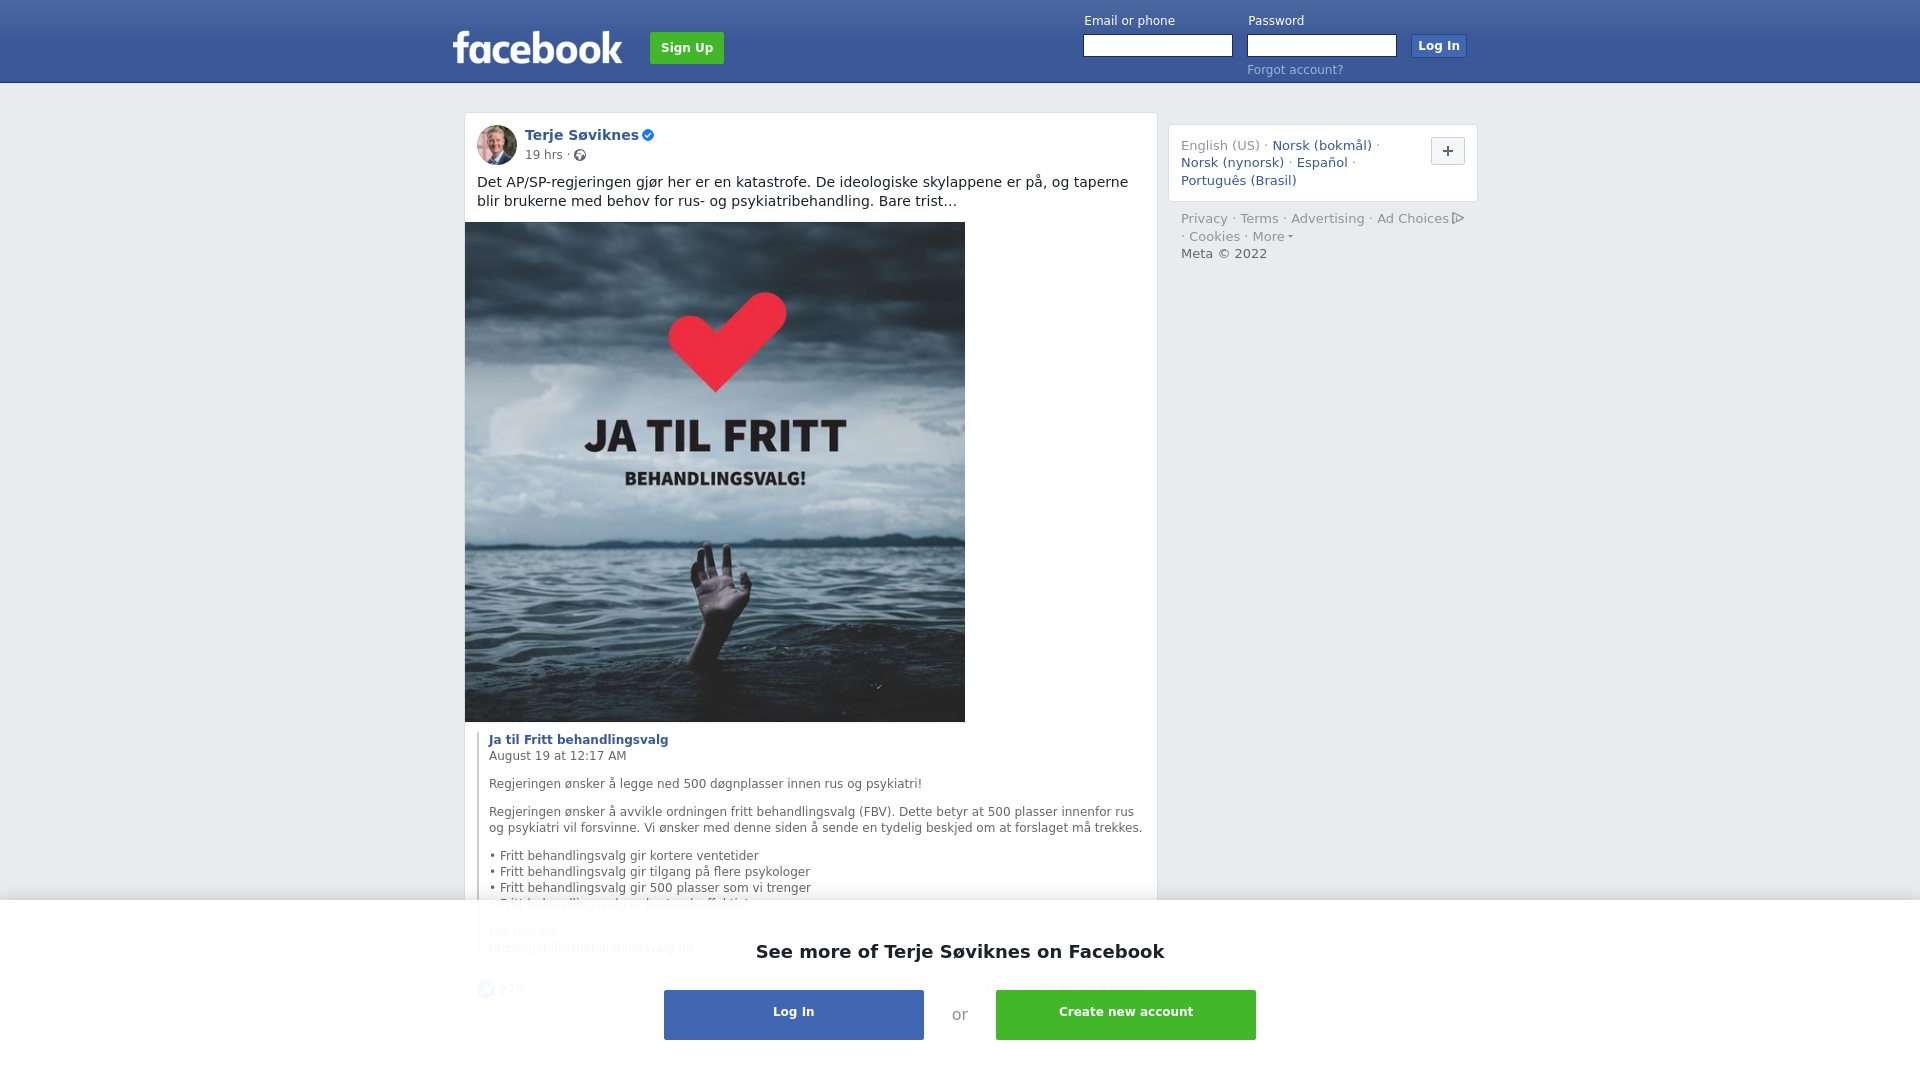
Task: Click the verified badge next to Terje Søviknes
Action: coord(648,135)
